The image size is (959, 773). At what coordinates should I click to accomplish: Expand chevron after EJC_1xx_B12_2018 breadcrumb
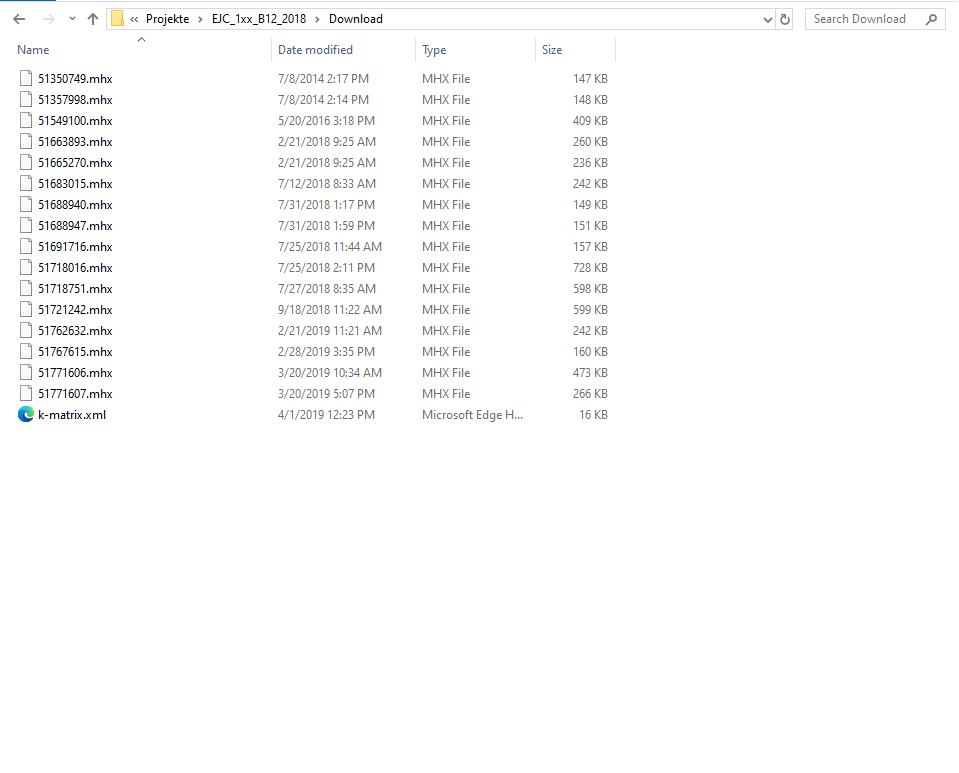coord(317,19)
